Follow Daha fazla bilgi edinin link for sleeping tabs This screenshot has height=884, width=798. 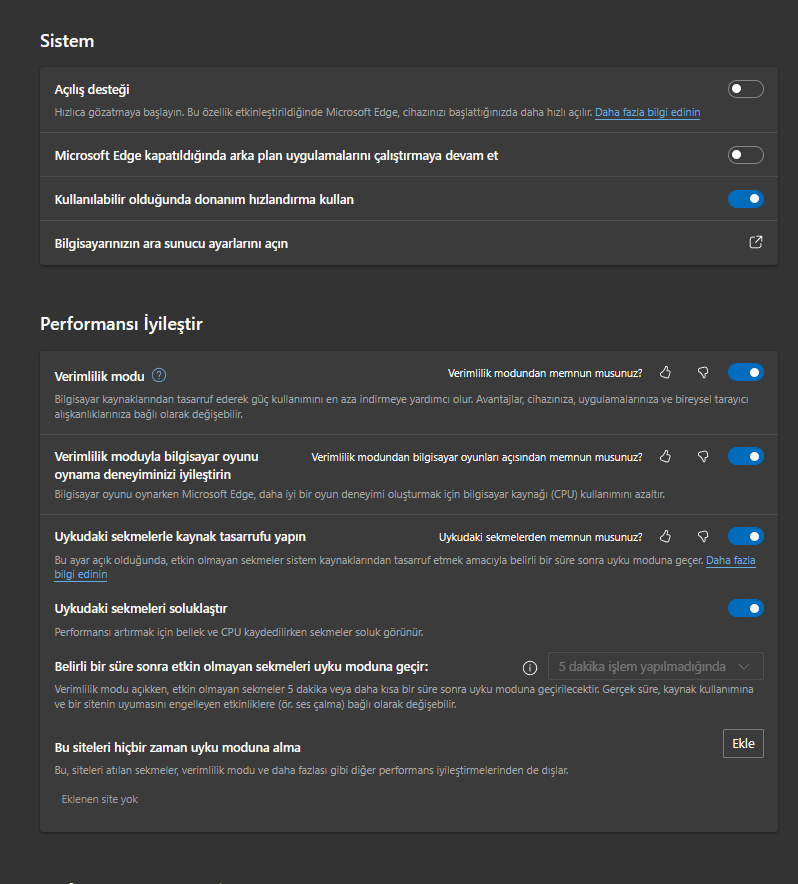[x=730, y=560]
